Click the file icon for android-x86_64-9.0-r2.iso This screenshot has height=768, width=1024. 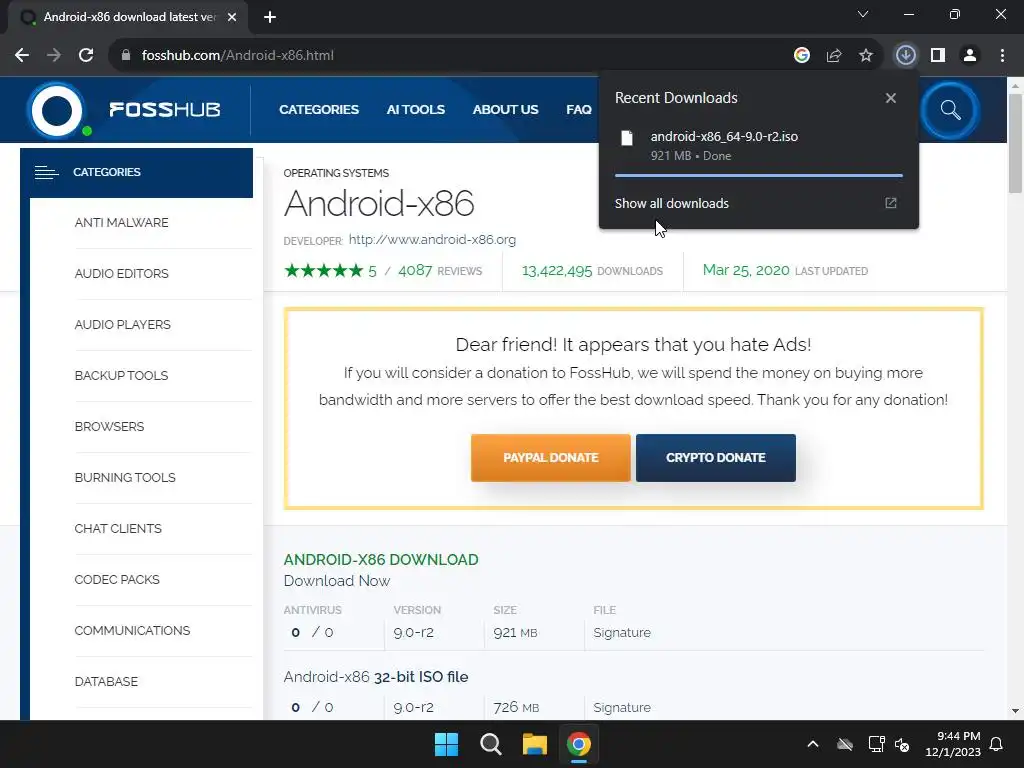pos(627,138)
